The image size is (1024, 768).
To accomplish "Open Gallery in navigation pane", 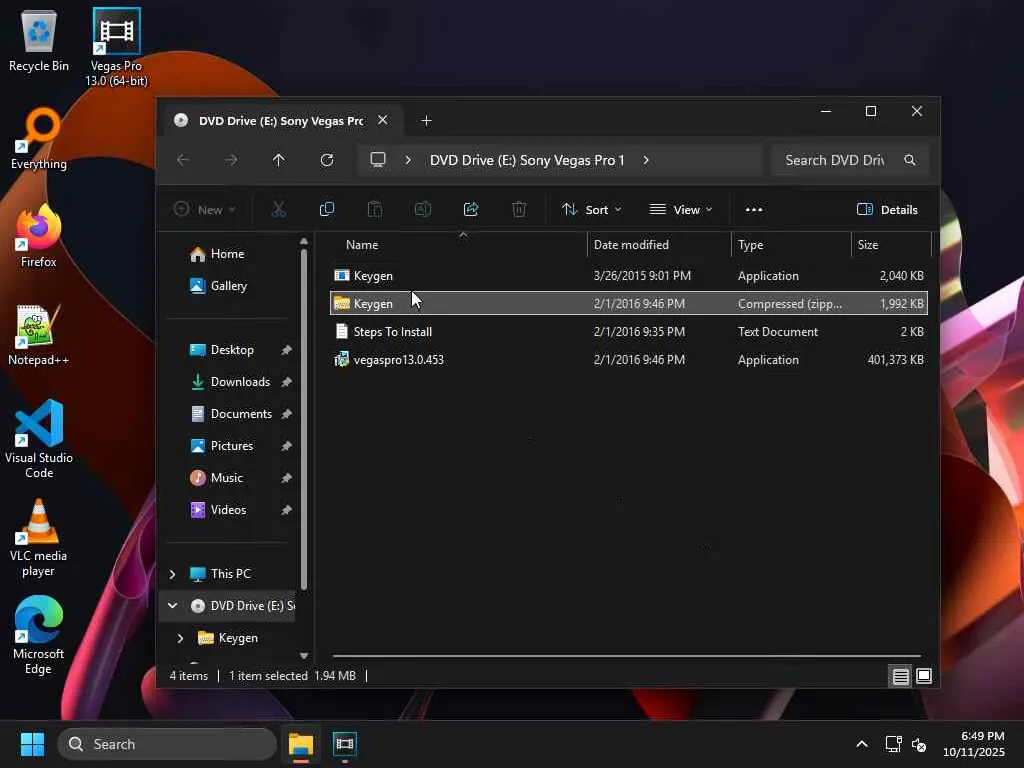I will click(x=228, y=285).
